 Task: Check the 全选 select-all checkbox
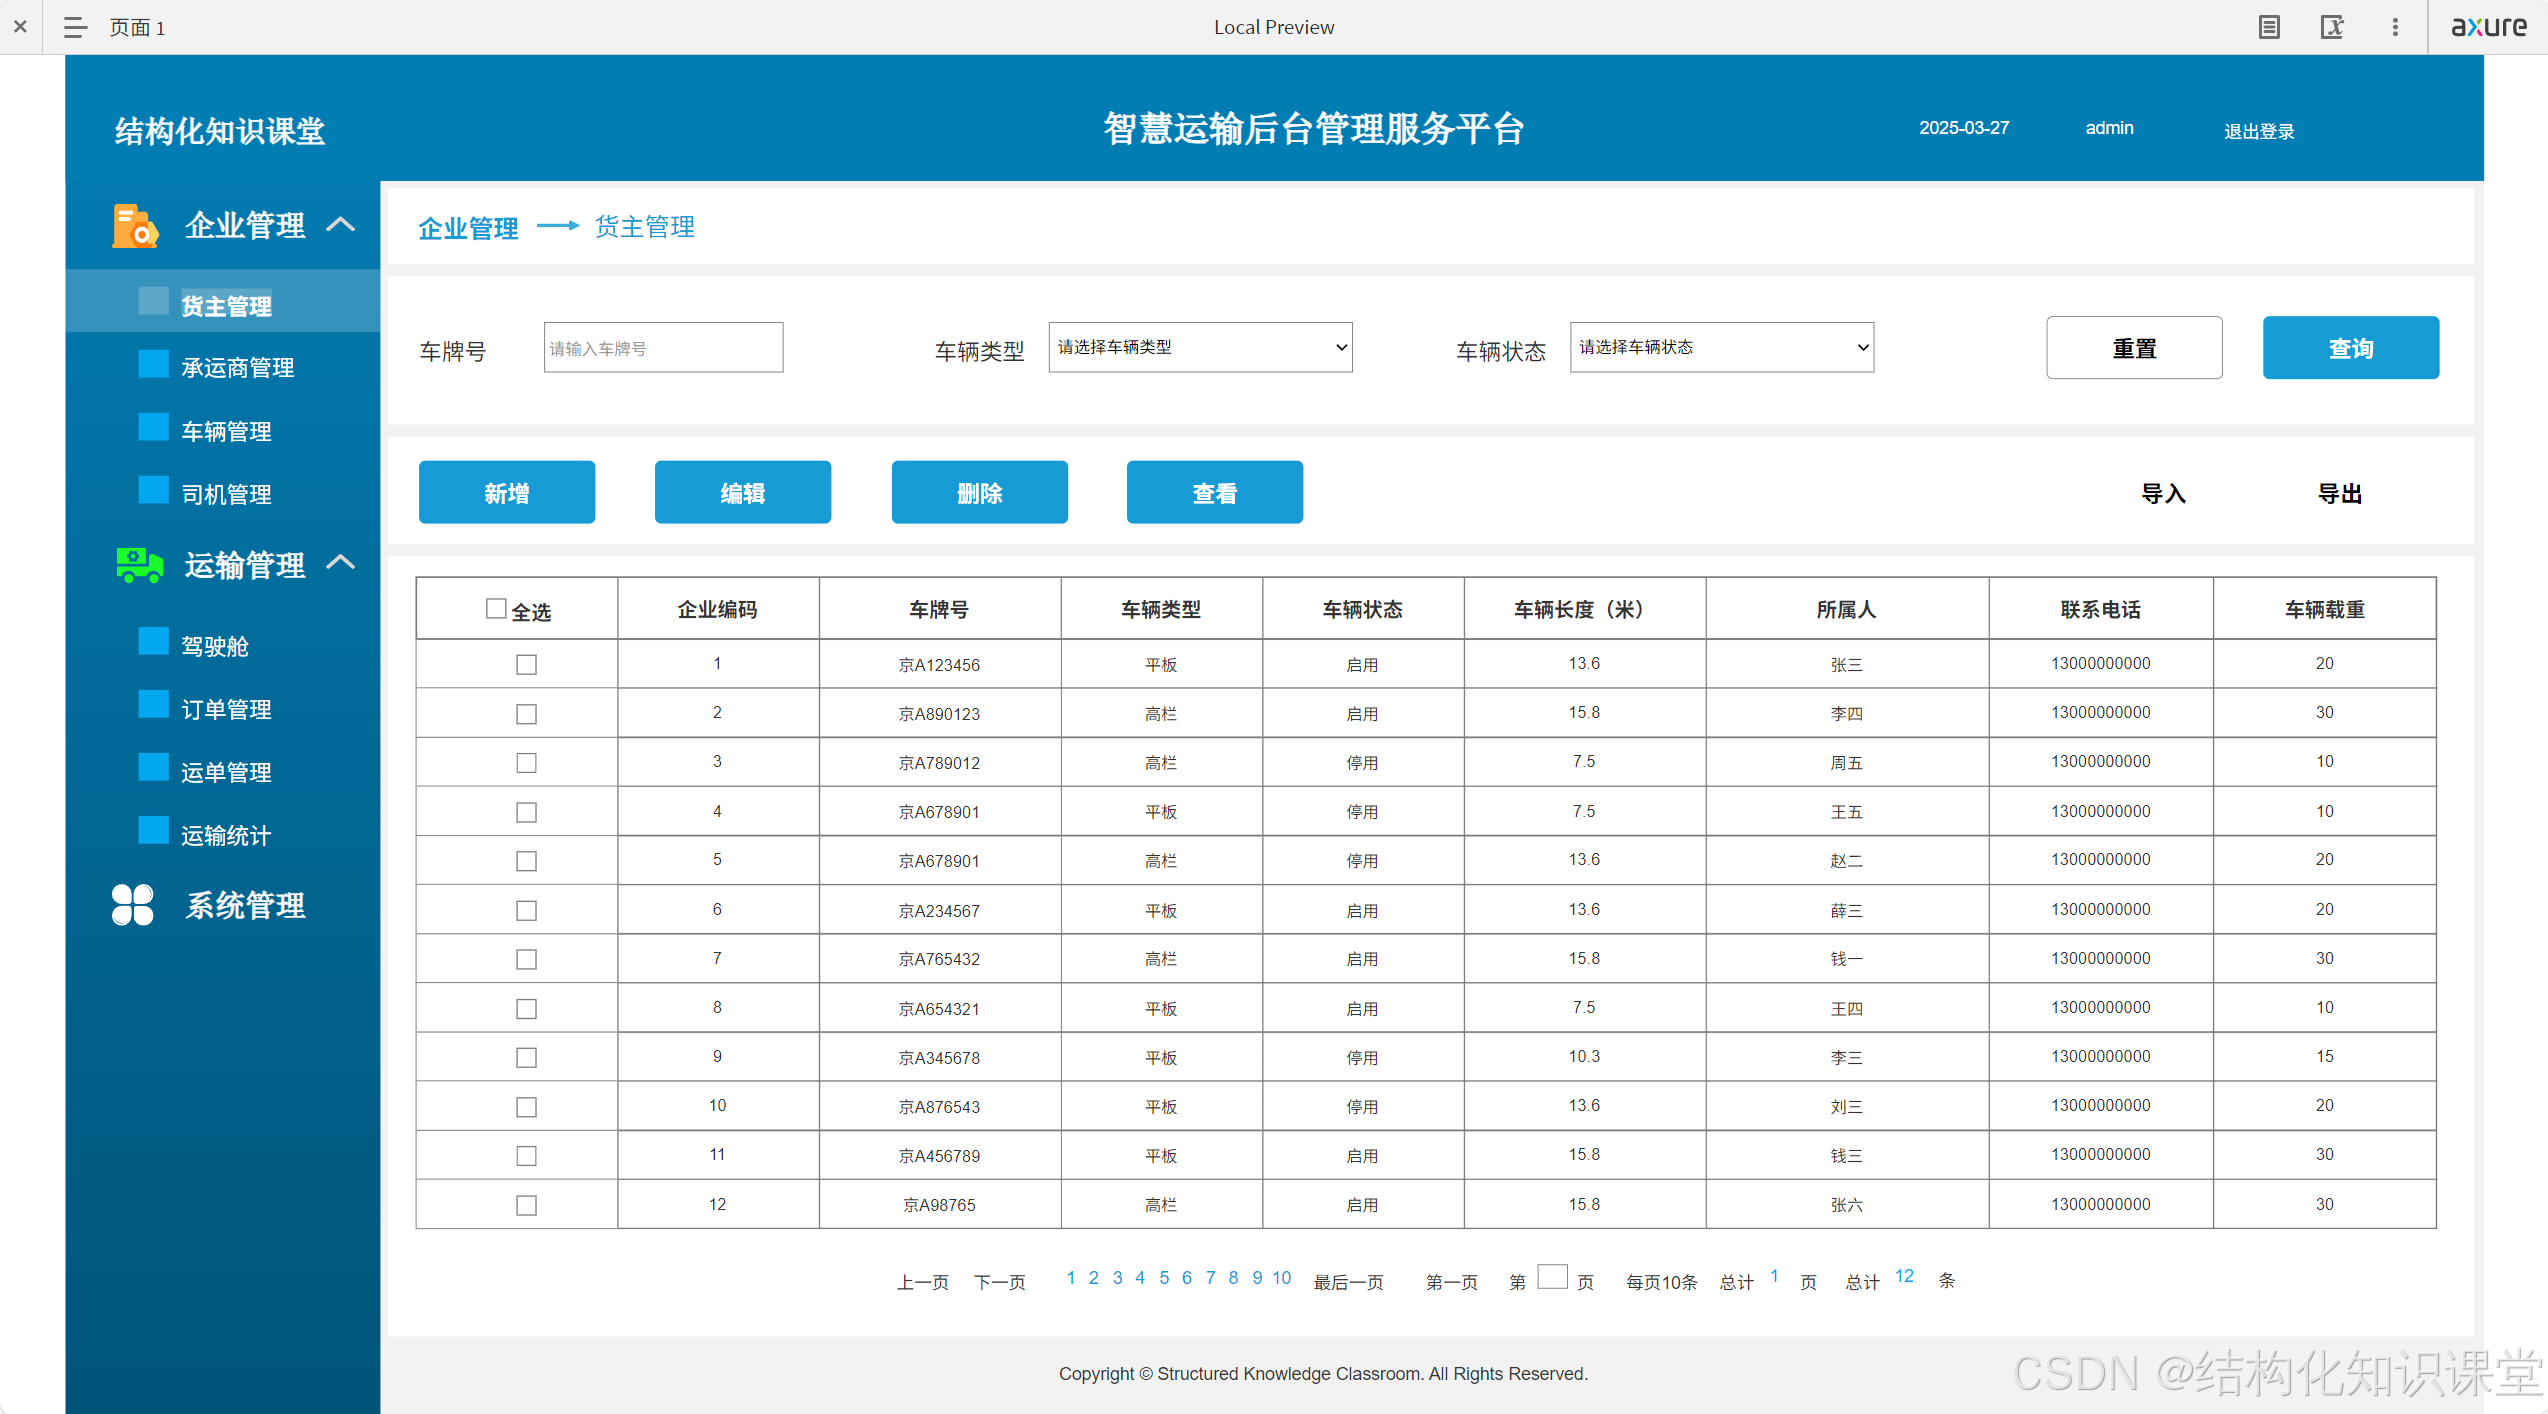496,608
